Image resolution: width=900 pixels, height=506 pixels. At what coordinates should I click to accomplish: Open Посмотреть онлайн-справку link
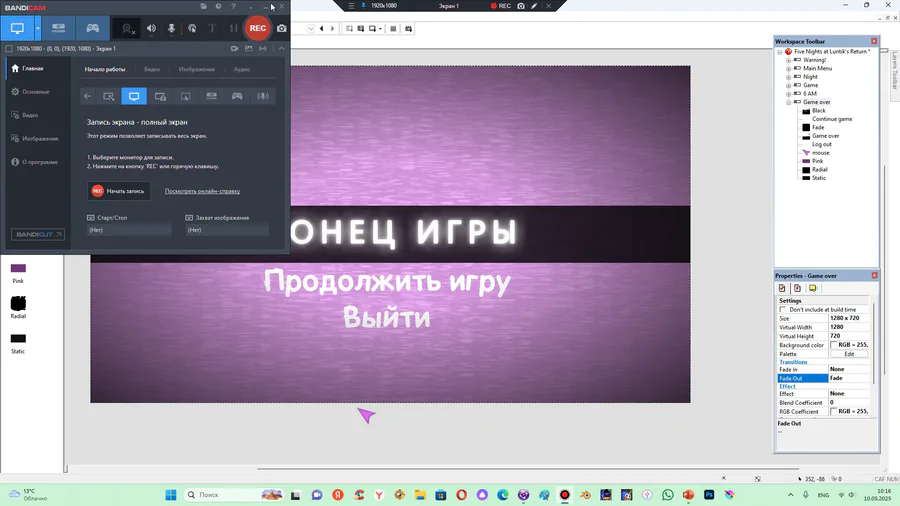pos(202,191)
